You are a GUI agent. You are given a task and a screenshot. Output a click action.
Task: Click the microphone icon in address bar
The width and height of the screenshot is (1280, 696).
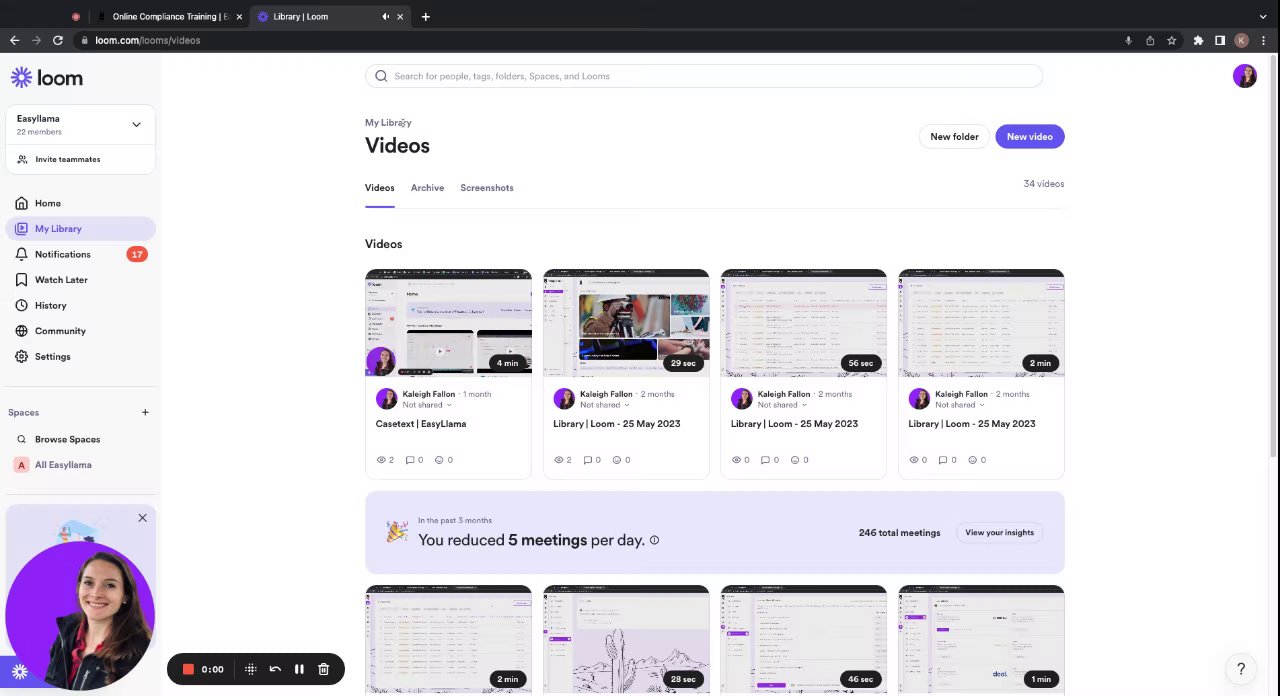tap(1128, 40)
